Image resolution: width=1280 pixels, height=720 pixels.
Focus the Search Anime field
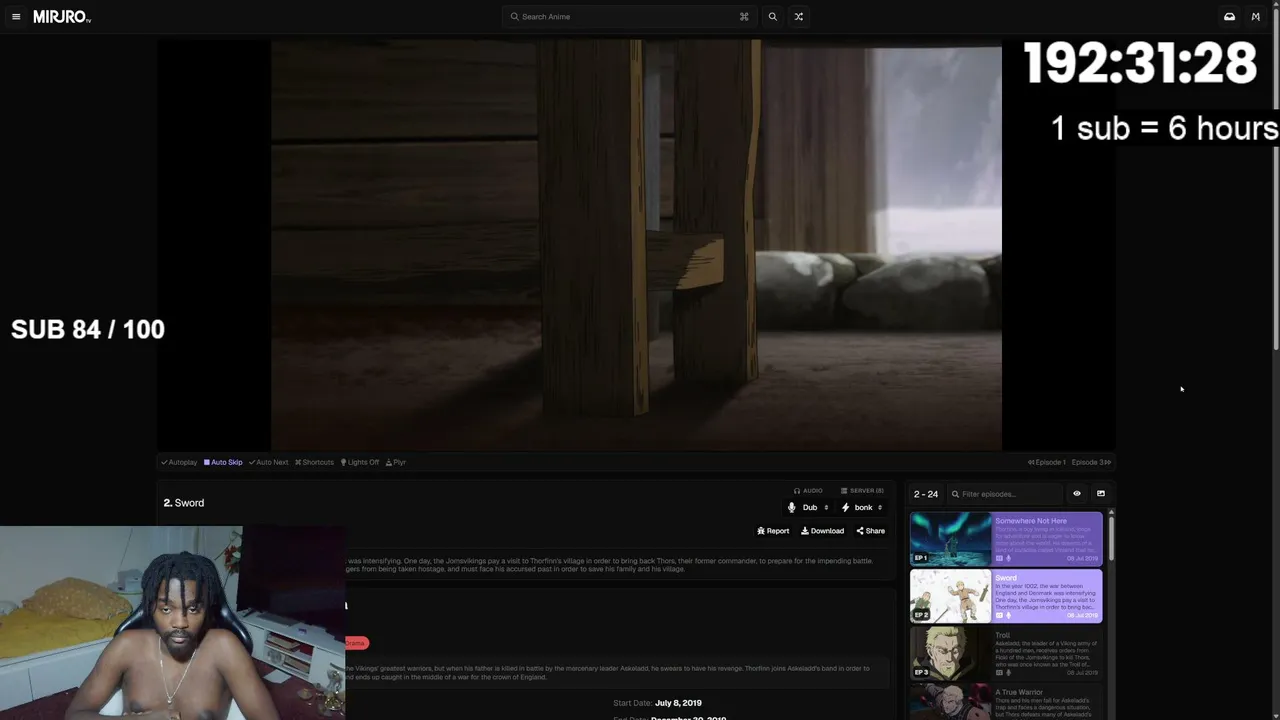pos(629,17)
